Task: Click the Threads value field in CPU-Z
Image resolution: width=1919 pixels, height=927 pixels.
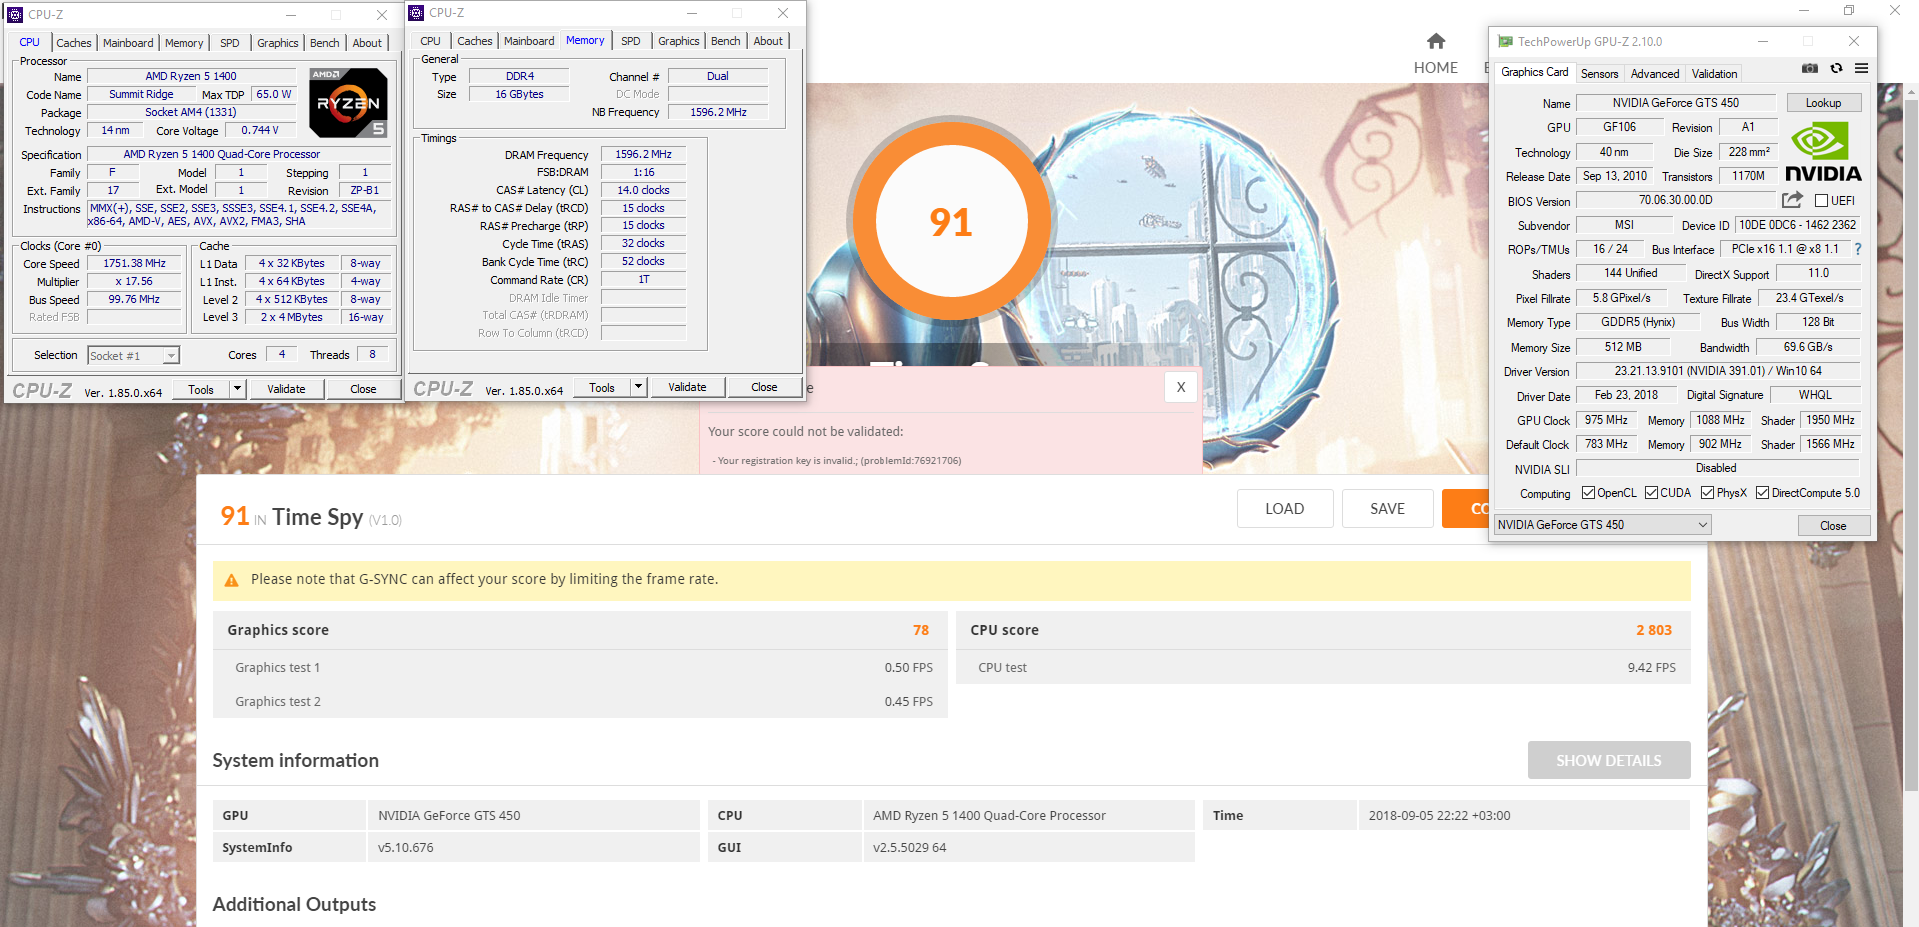Action: pyautogui.click(x=372, y=355)
